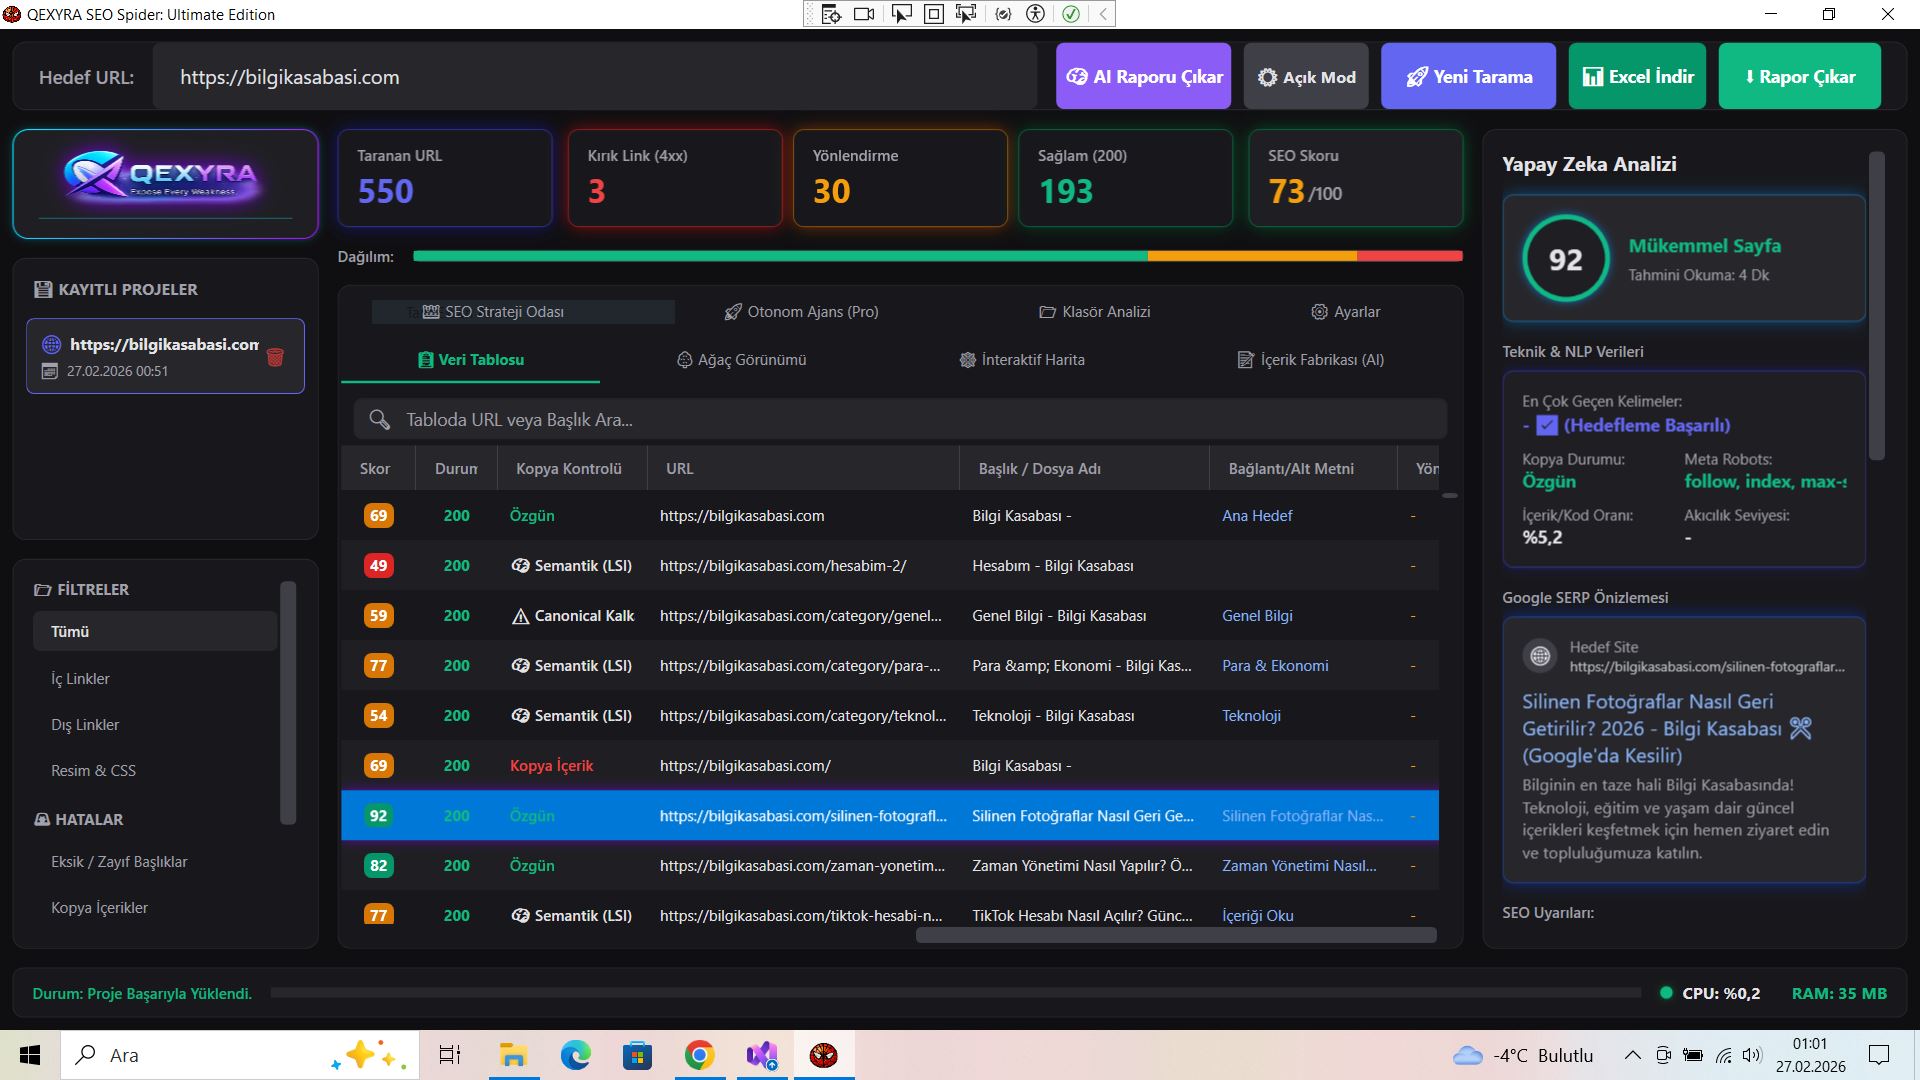Click the Hedefleme Başarılı checkmark box
1920x1080 pixels.
coord(1547,425)
